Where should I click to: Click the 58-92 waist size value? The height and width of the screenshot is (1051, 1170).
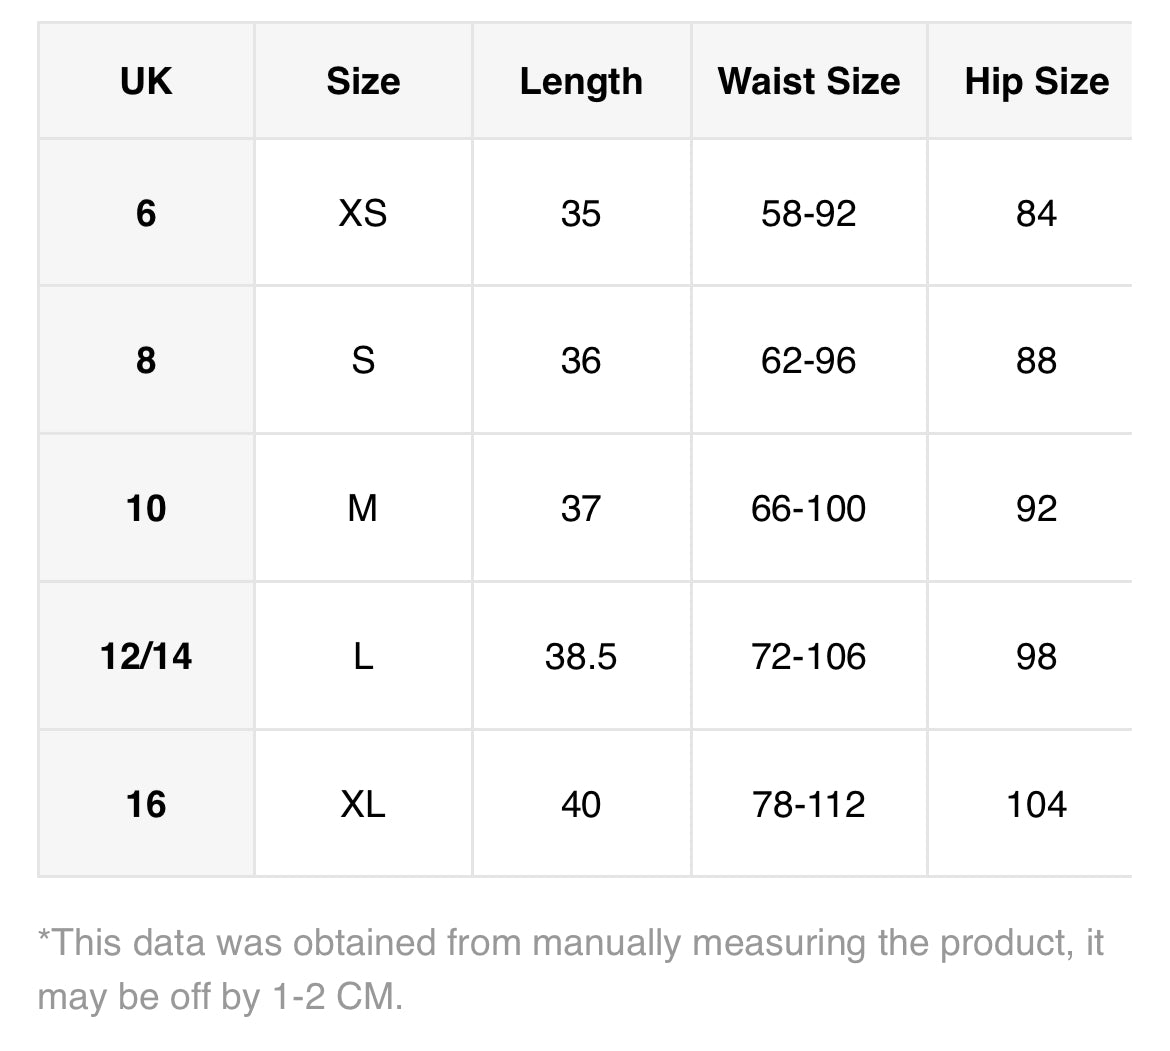click(808, 213)
